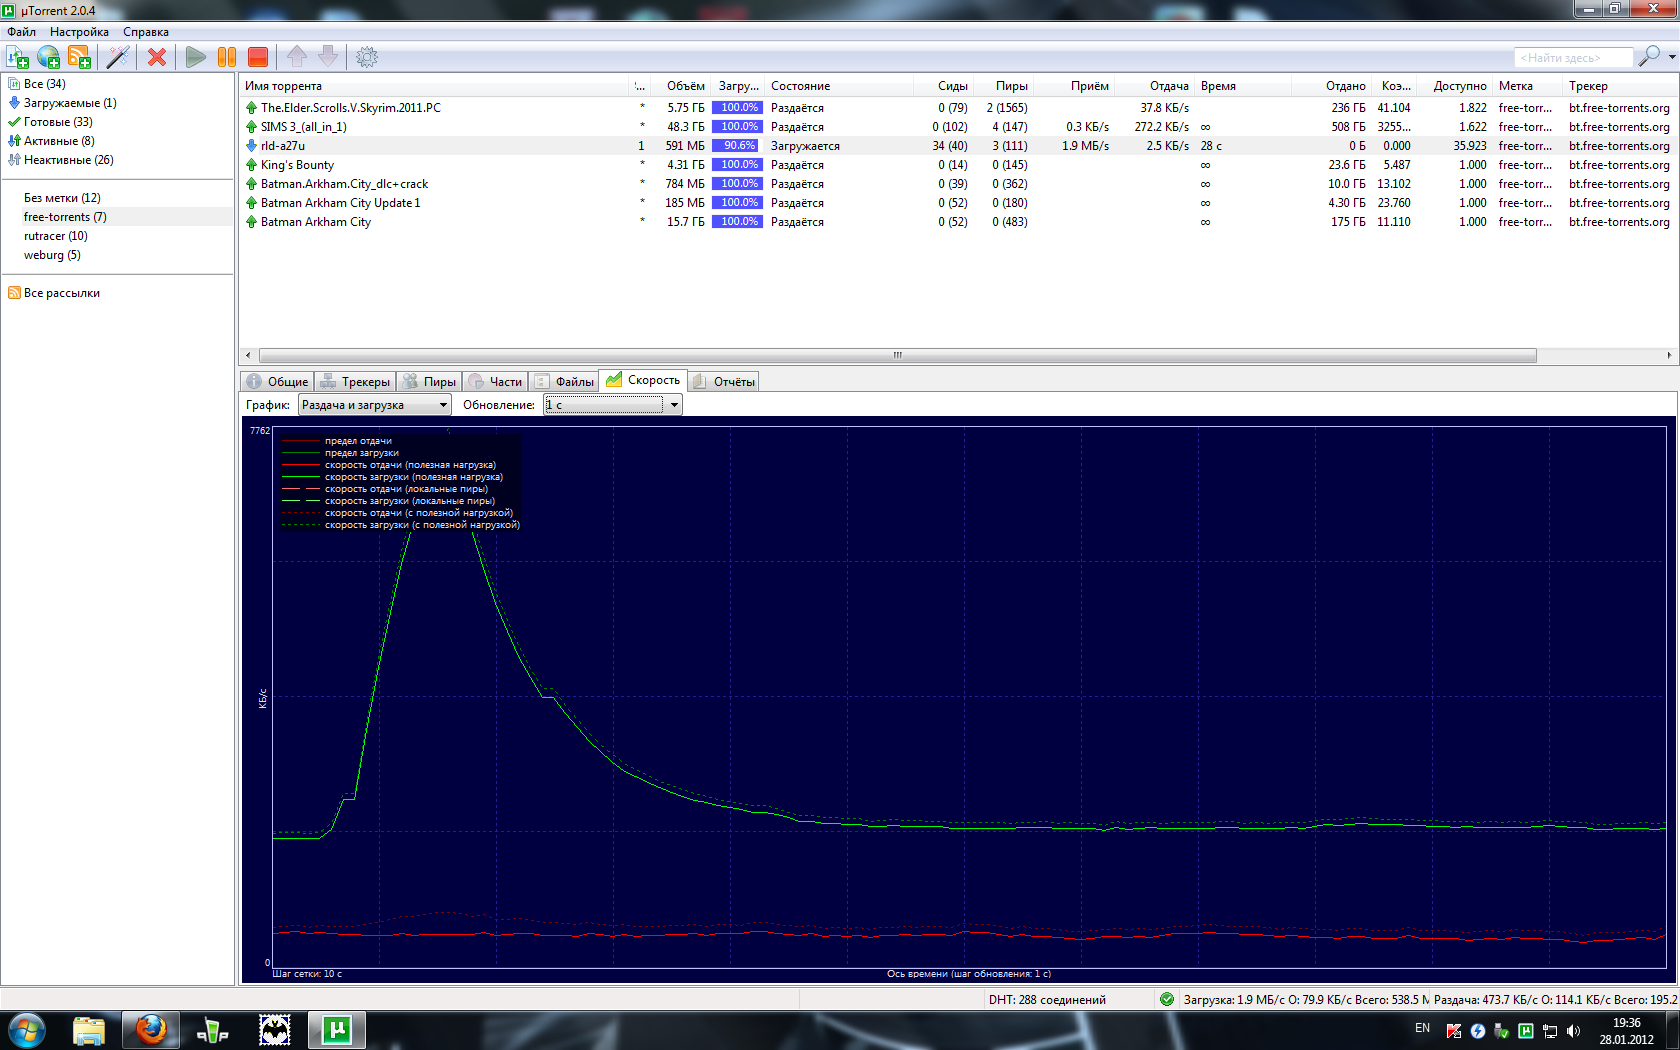Click the Move Down Queue arrow icon
This screenshot has height=1050, width=1680.
pos(328,57)
